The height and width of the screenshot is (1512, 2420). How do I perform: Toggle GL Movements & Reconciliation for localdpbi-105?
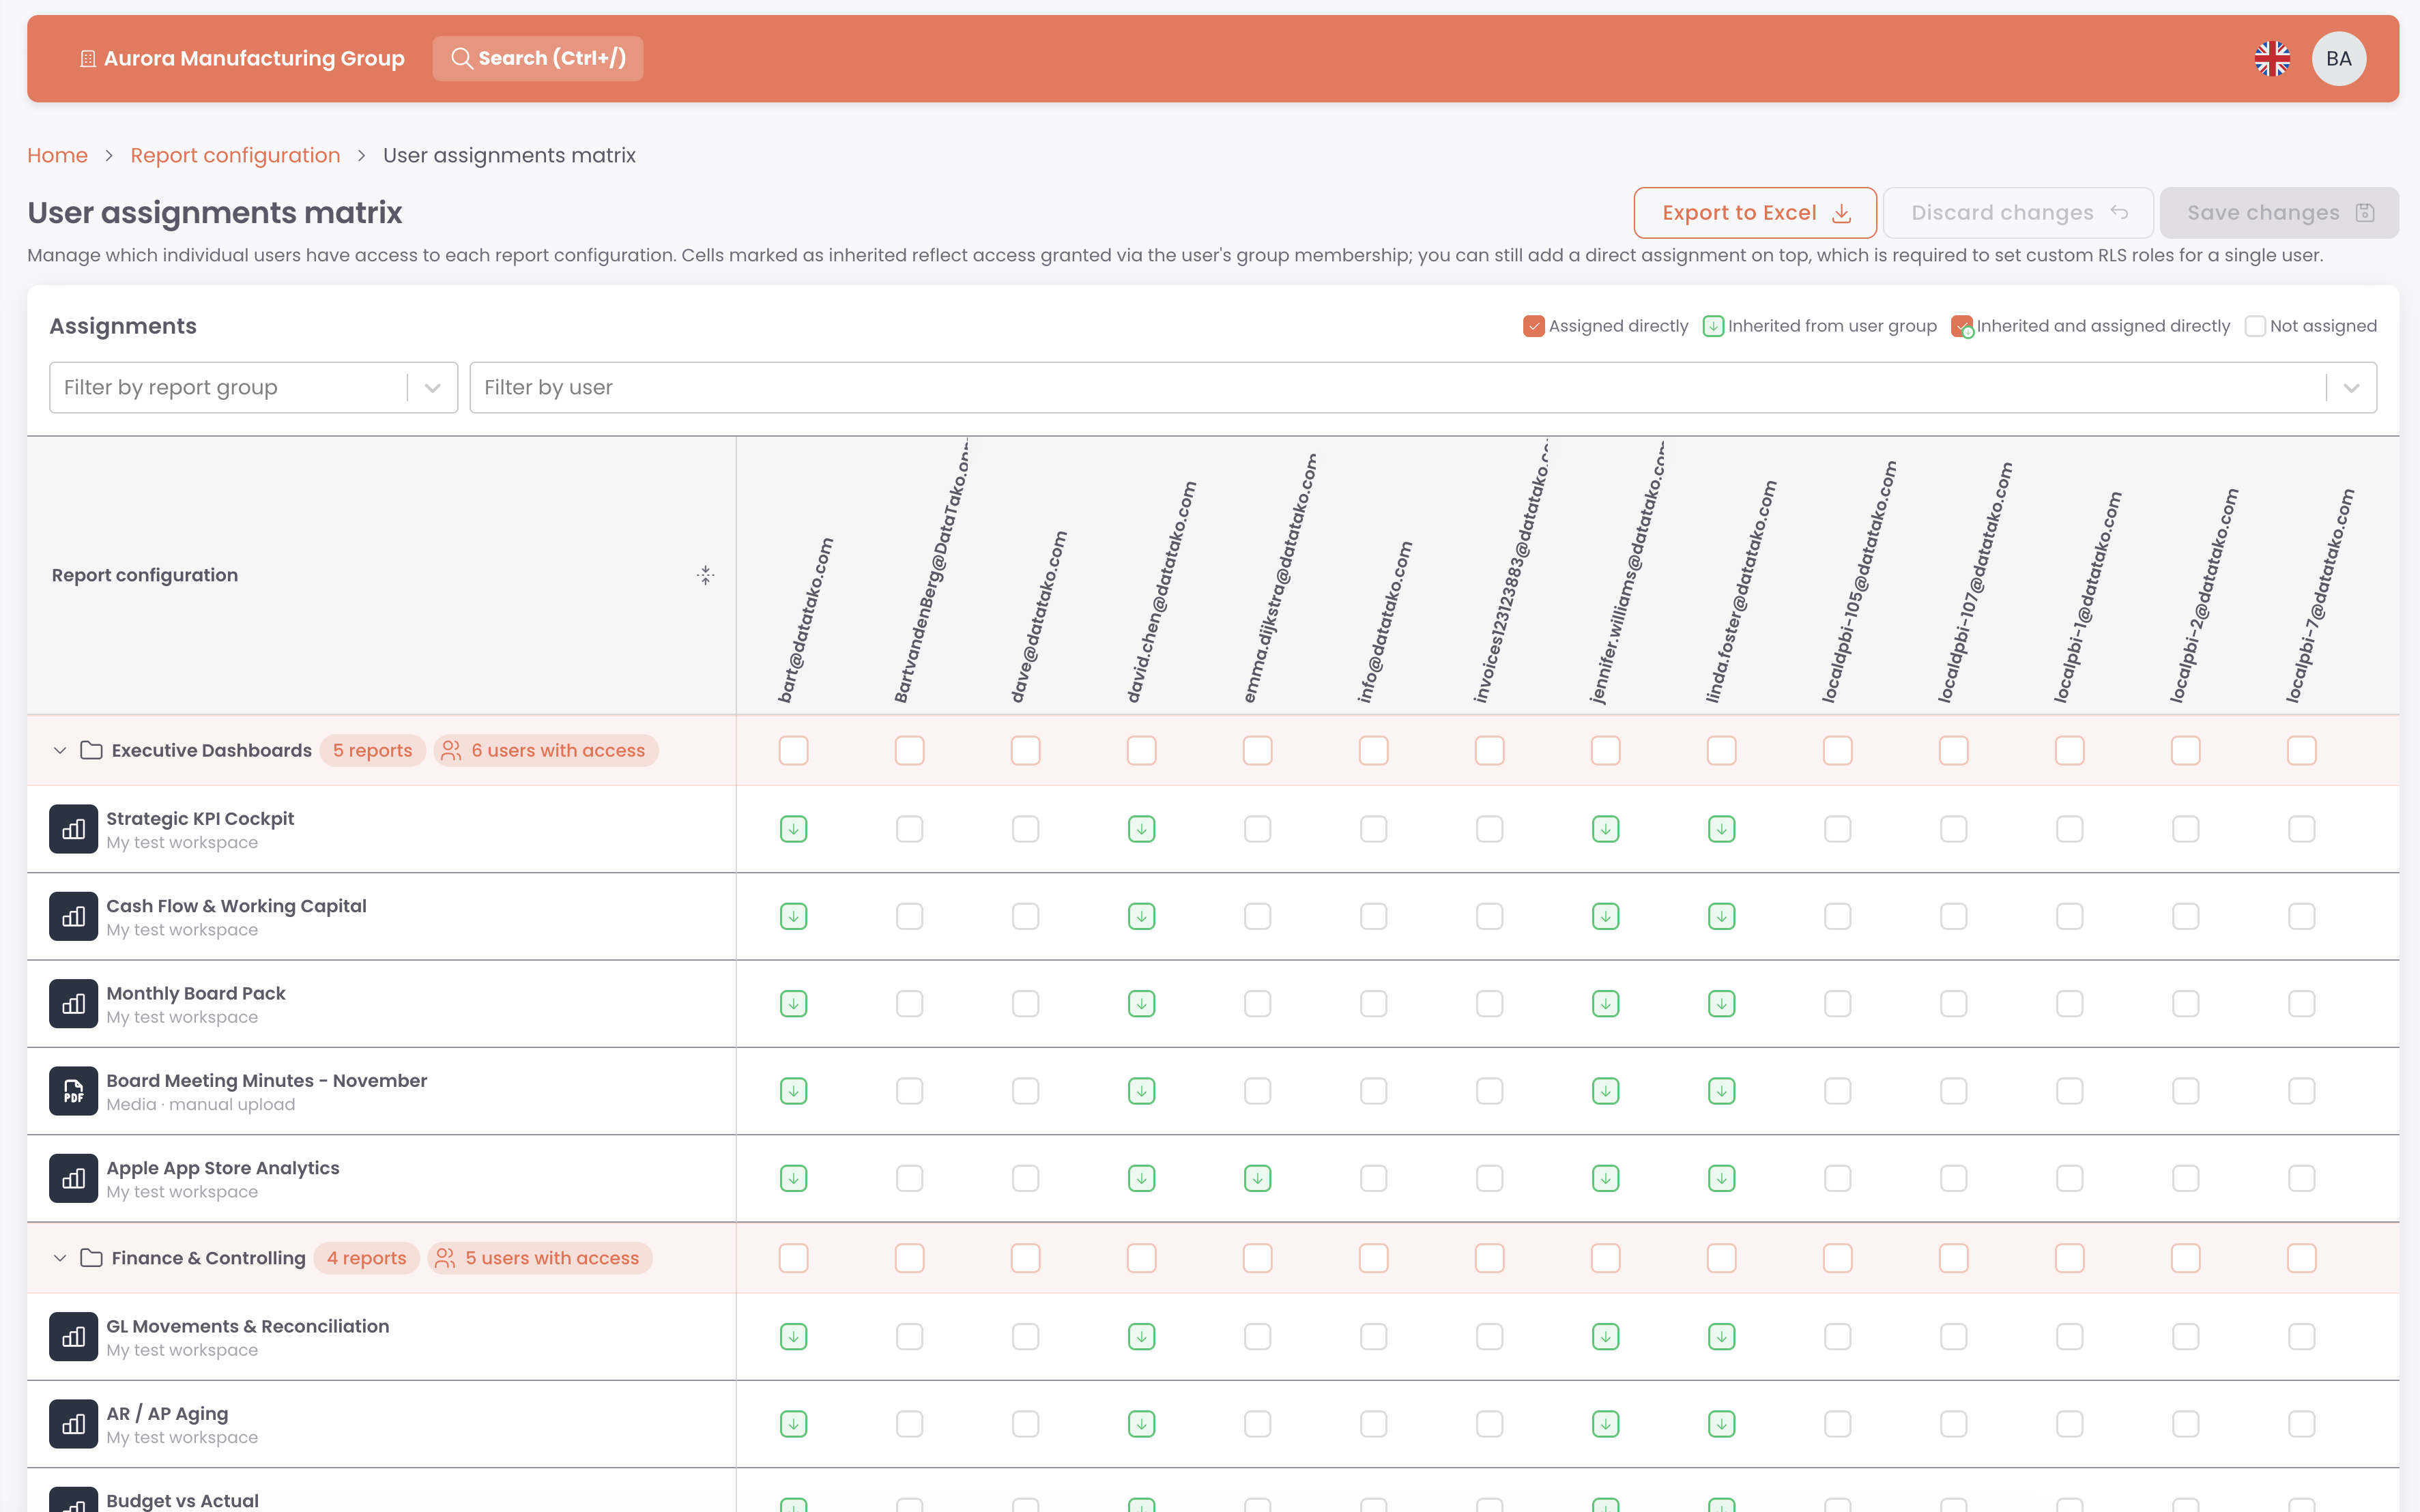(1837, 1337)
